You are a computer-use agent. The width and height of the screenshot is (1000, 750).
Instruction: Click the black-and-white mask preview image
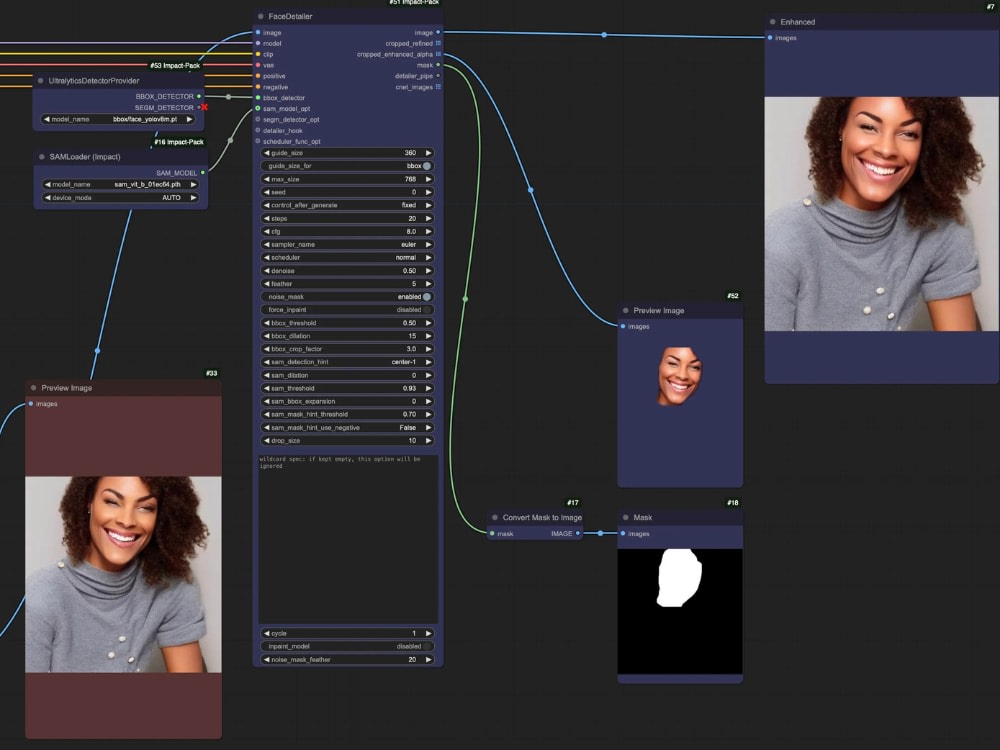point(680,611)
